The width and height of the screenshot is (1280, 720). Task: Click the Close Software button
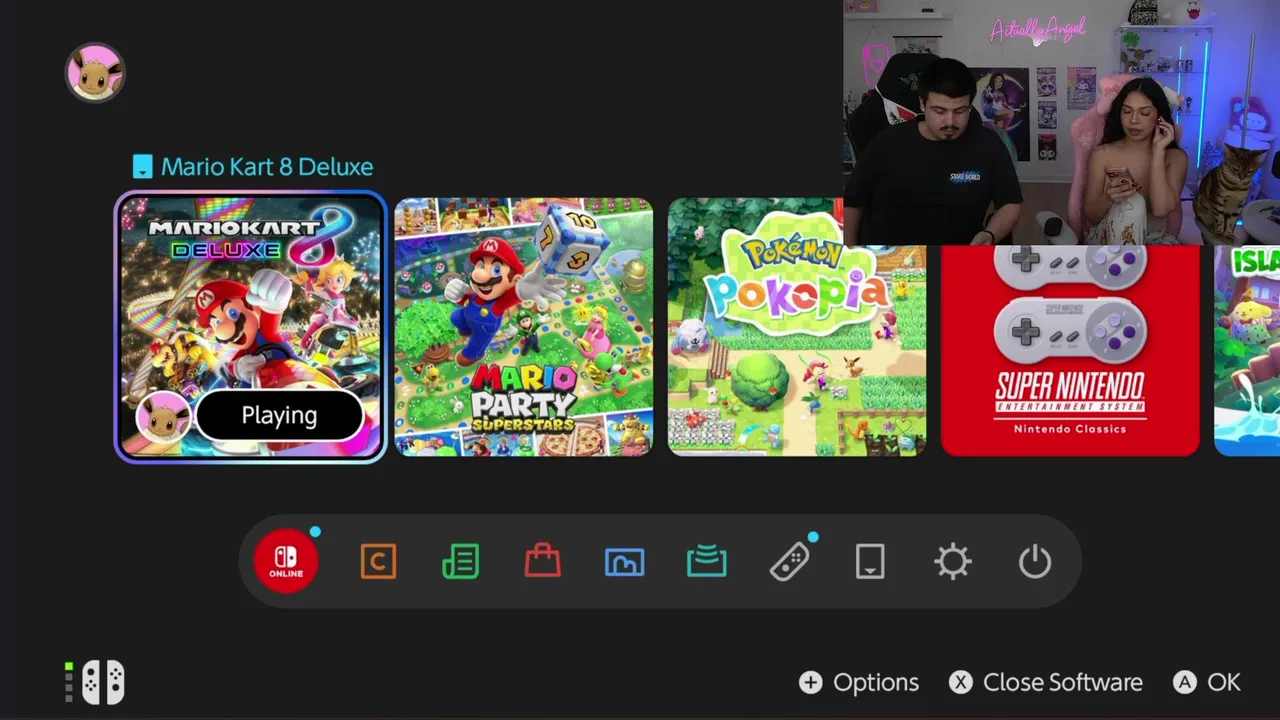(1046, 682)
